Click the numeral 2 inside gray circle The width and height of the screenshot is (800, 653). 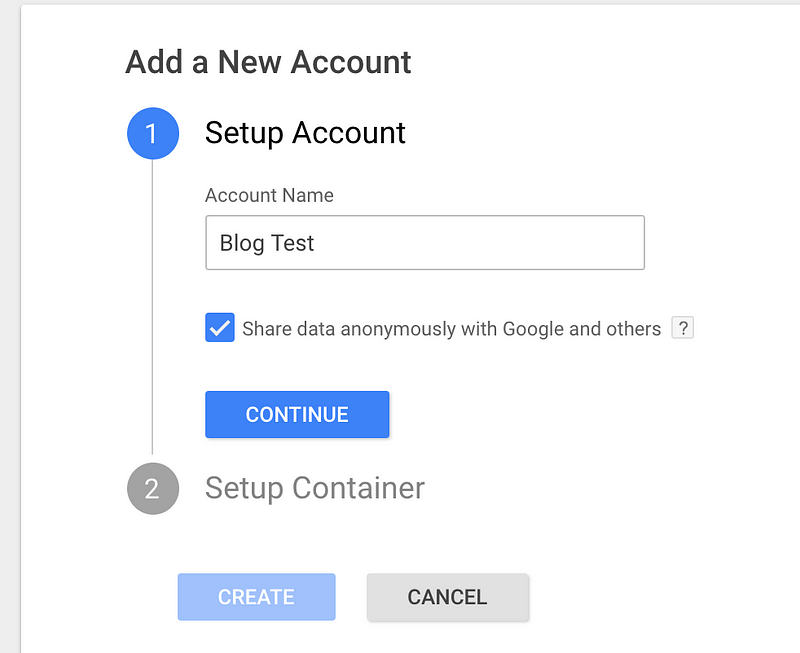(x=152, y=489)
